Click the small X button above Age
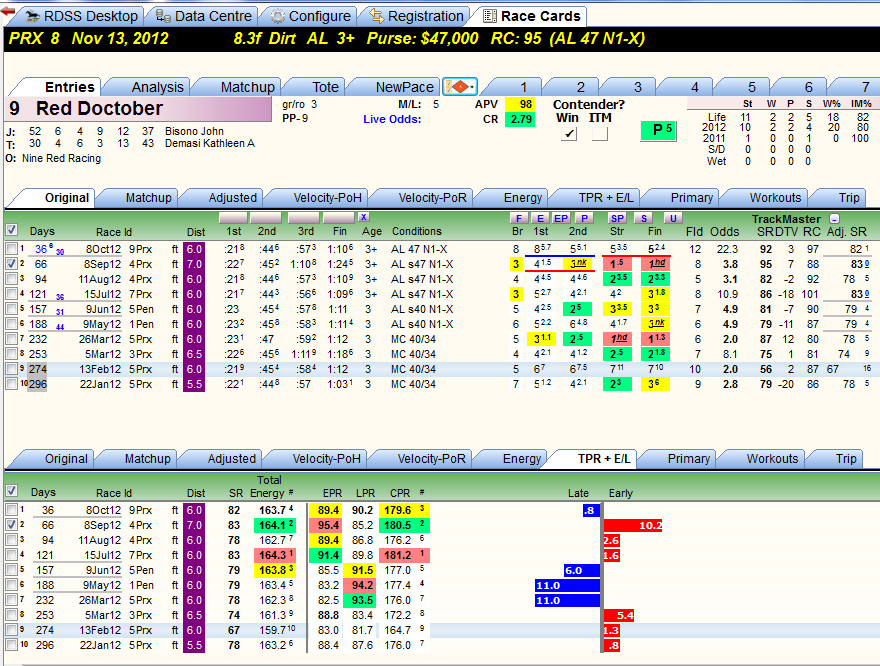Screen dimensions: 880x666 coord(364,217)
